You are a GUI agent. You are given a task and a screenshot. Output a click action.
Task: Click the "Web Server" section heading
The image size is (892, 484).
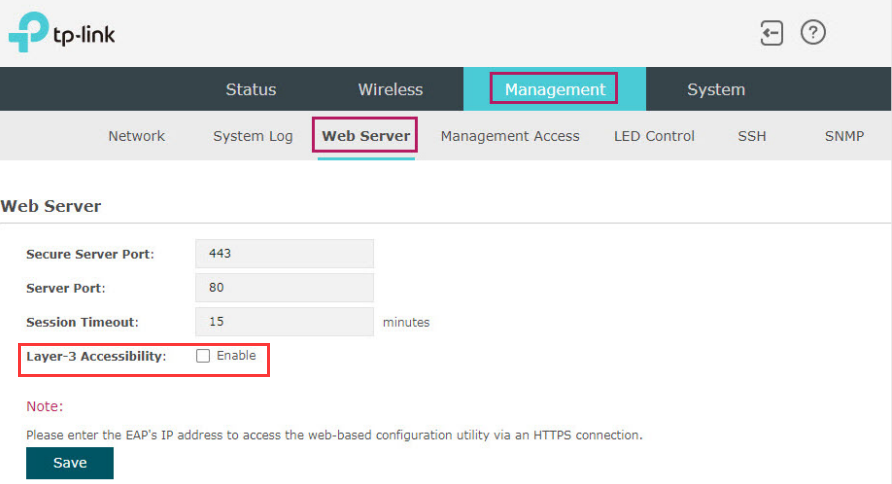coord(51,206)
